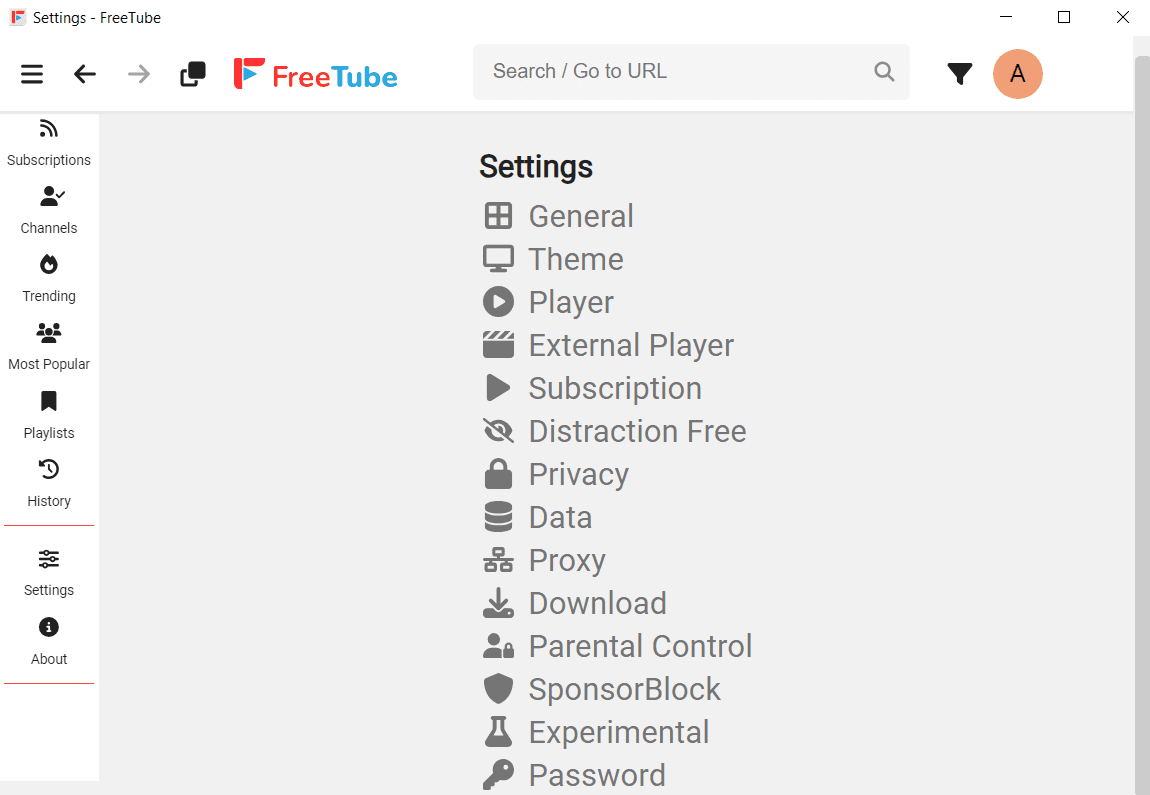Select Most Popular in the sidebar

coord(49,346)
